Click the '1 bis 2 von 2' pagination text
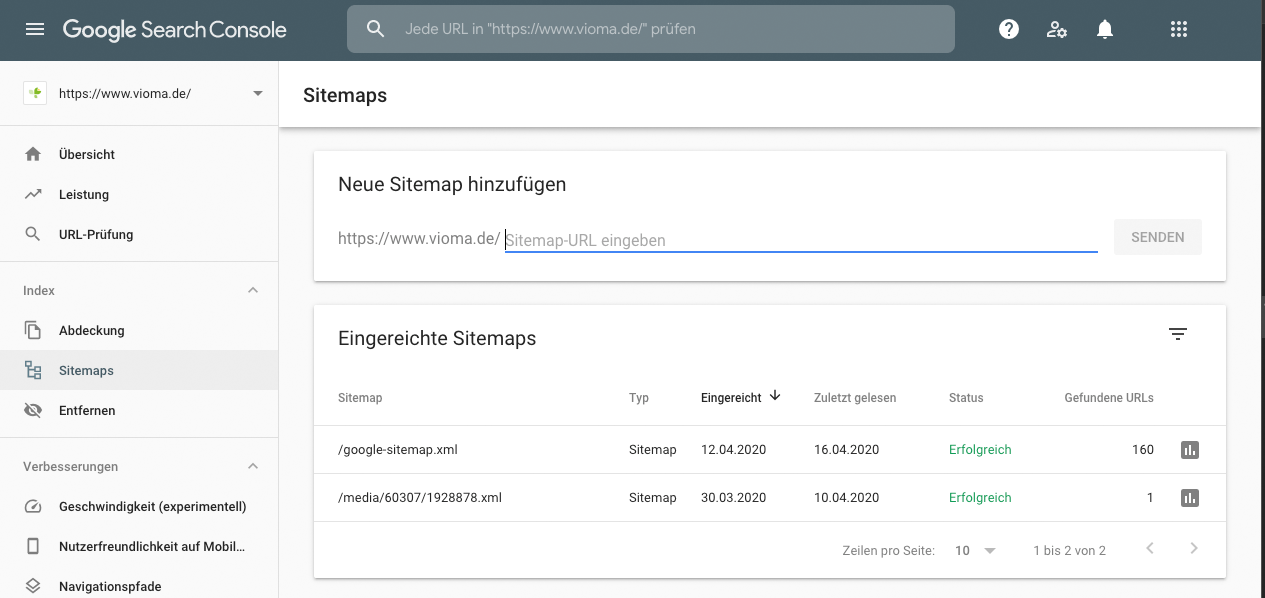Viewport: 1265px width, 598px height. pos(1070,550)
